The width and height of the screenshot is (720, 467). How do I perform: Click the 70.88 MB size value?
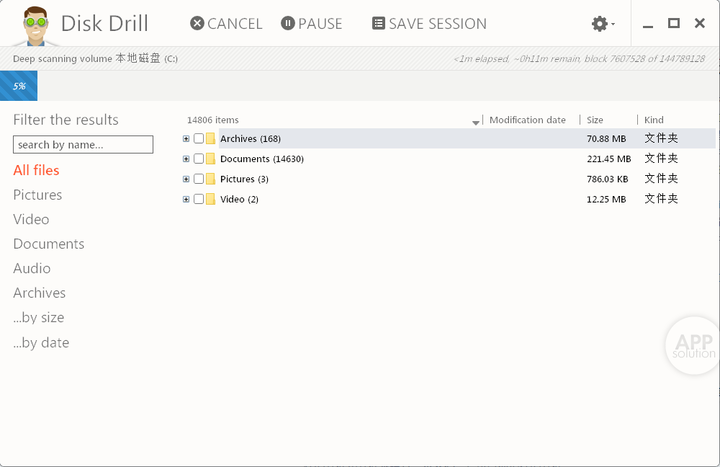(x=606, y=139)
